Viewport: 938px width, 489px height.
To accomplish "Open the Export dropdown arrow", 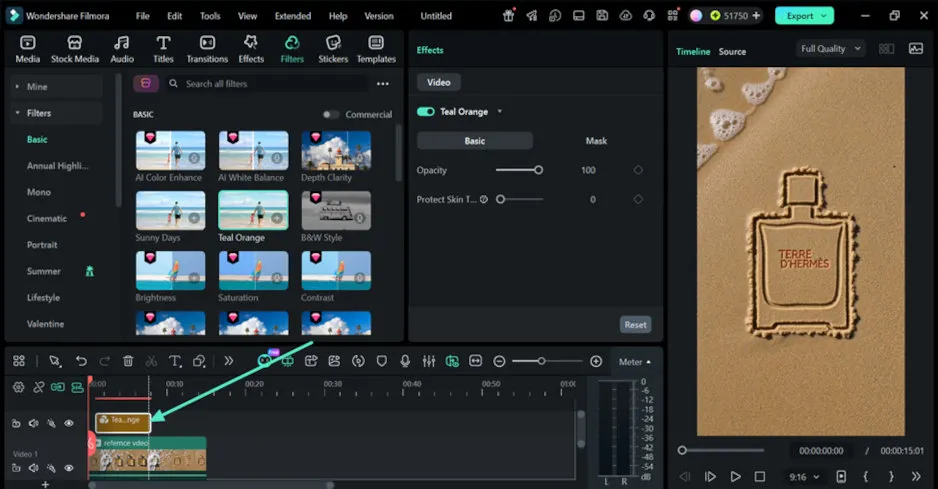I will coord(824,16).
